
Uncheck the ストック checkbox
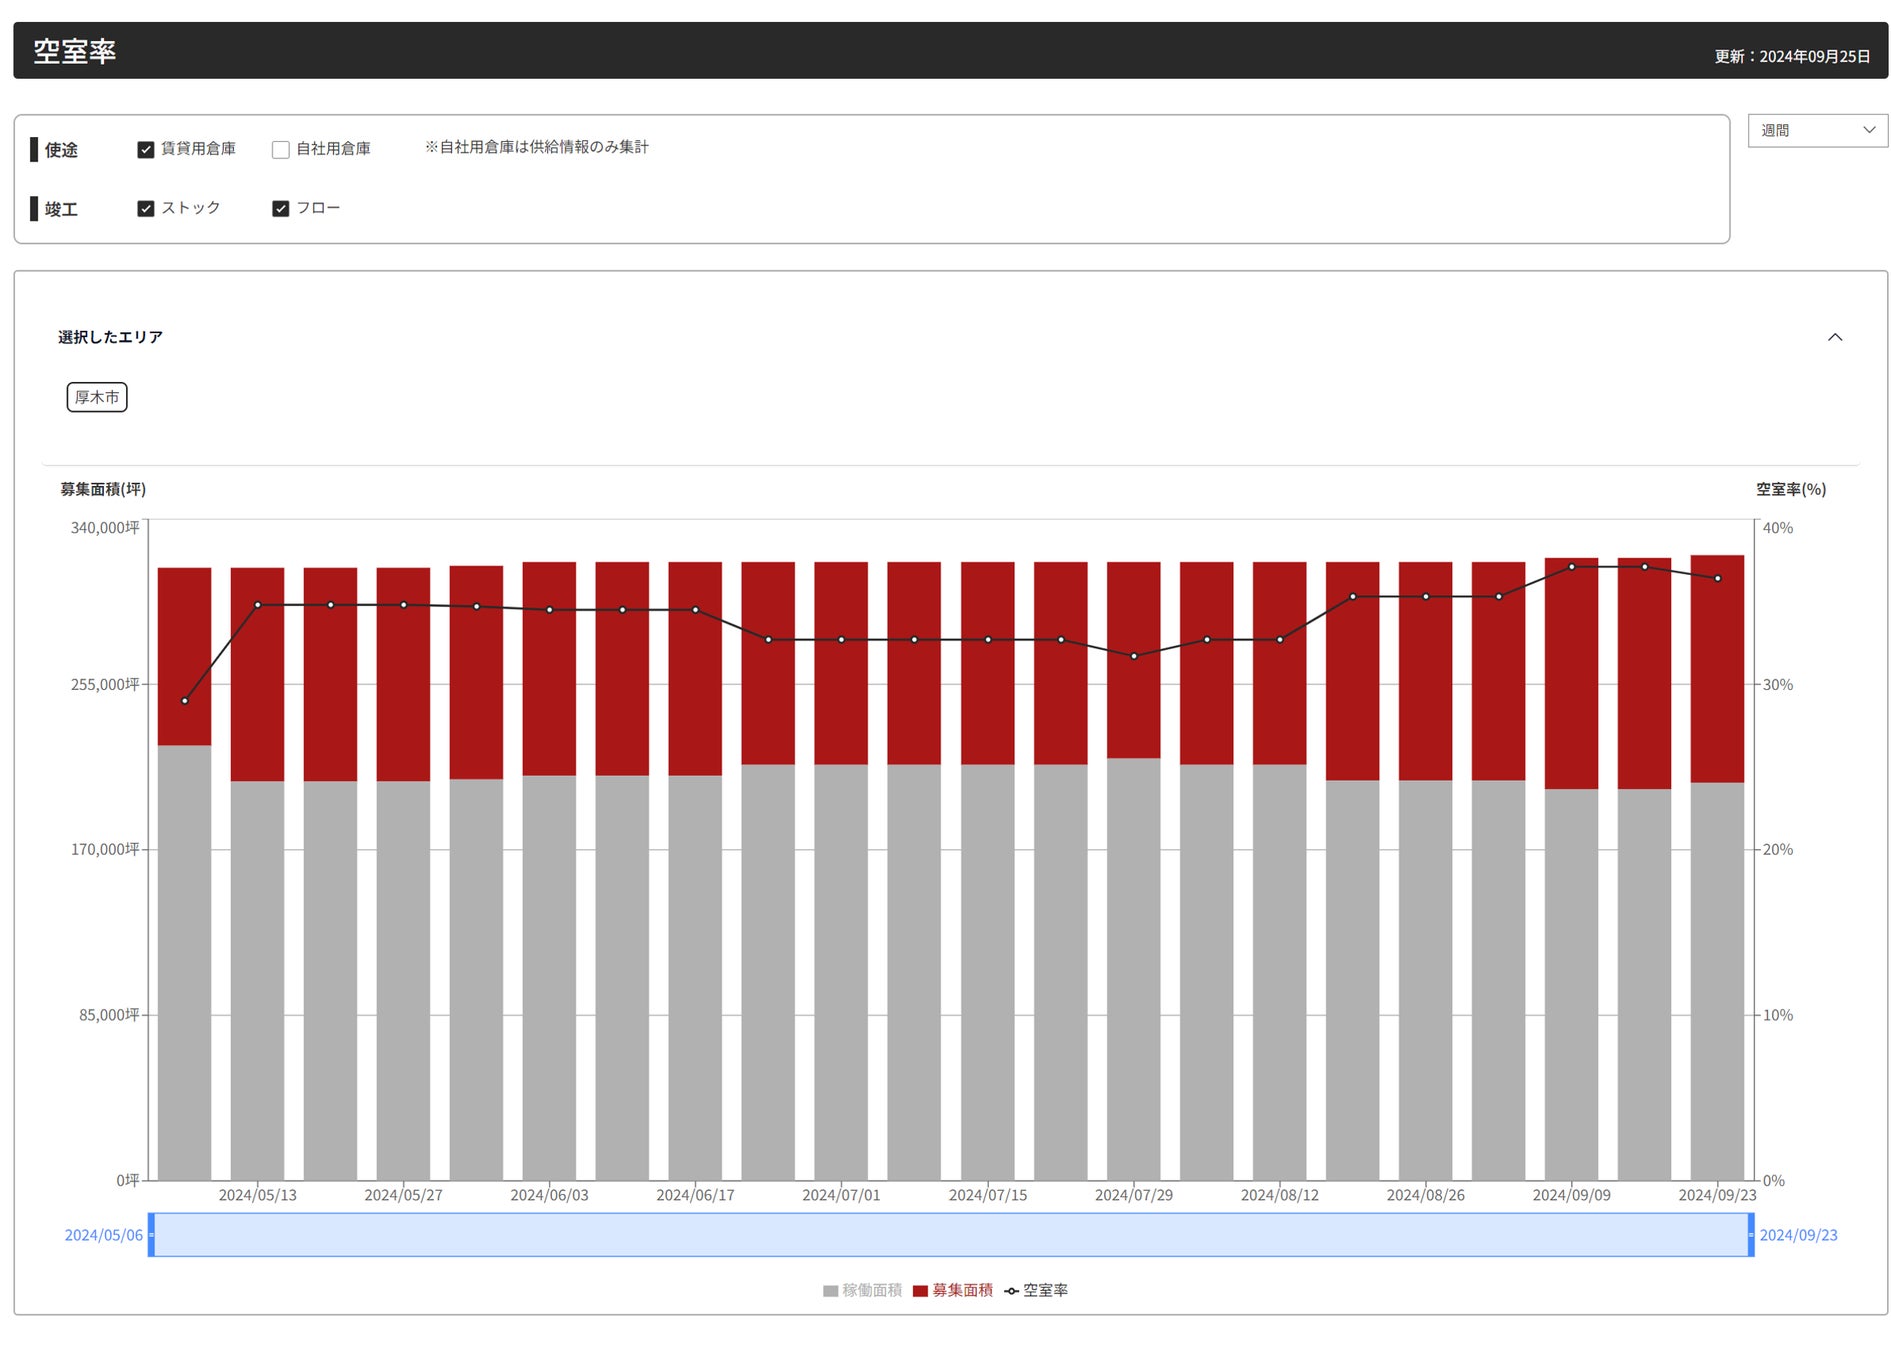146,208
